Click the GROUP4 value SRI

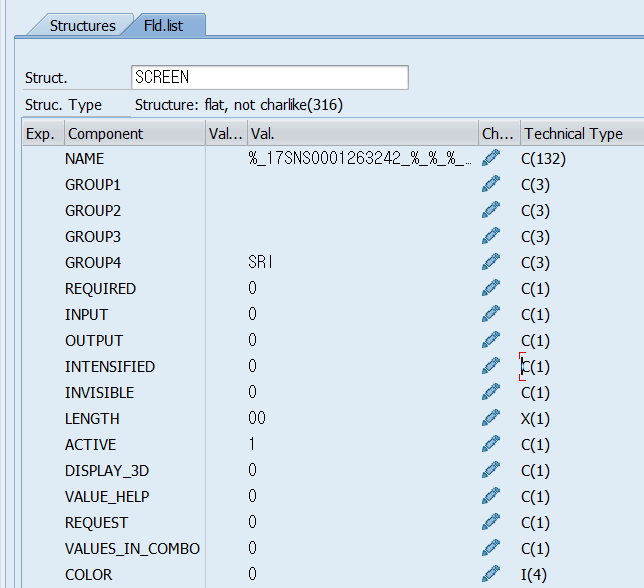pyautogui.click(x=260, y=262)
